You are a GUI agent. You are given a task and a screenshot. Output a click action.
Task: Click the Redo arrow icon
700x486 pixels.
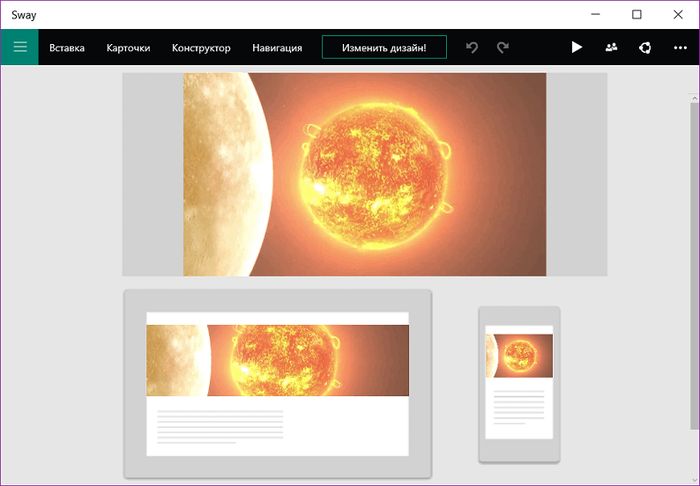[x=503, y=47]
